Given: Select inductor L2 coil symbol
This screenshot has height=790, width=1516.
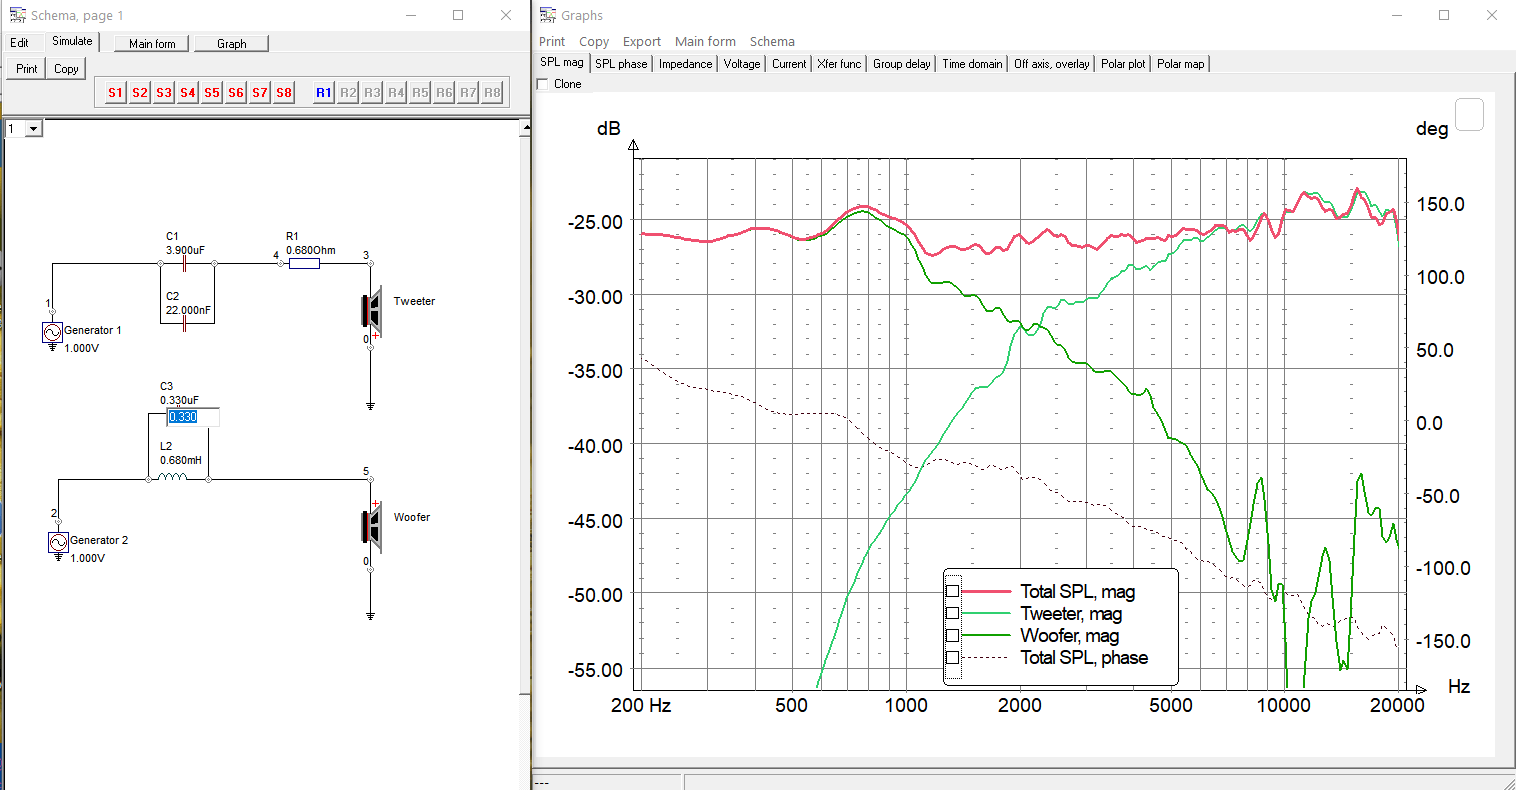Looking at the screenshot, I should [172, 478].
